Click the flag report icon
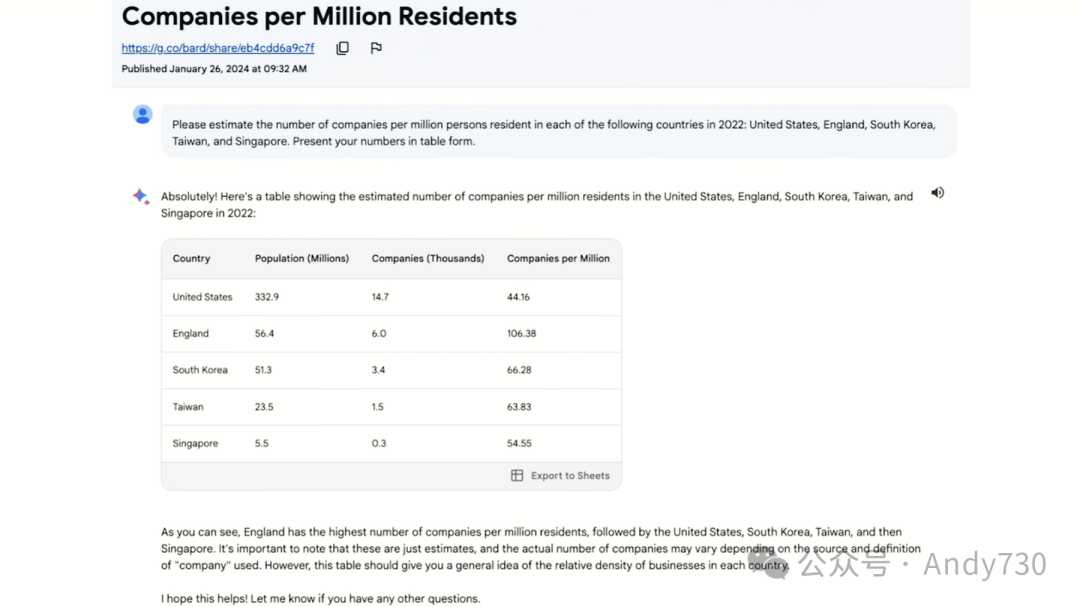Viewport: 1080px width, 607px height. [376, 48]
